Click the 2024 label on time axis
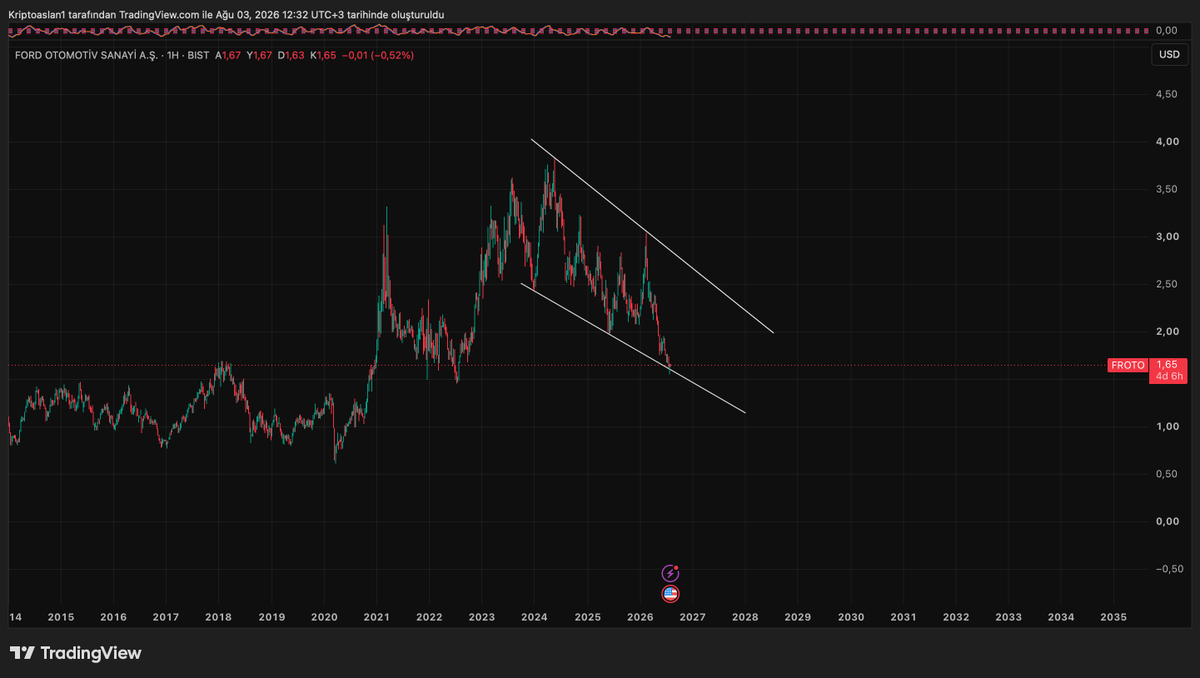Viewport: 1200px width, 678px height. tap(534, 617)
